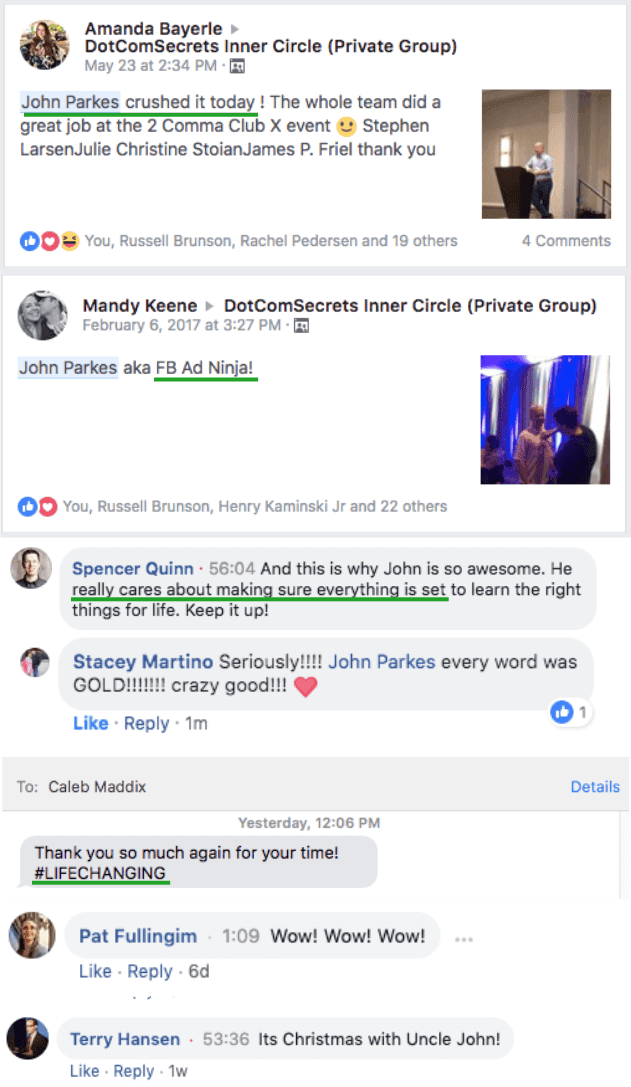Open the DotComSecrets Inner Circle group link in Mandy's post
This screenshot has width=631, height=1087.
pos(410,306)
